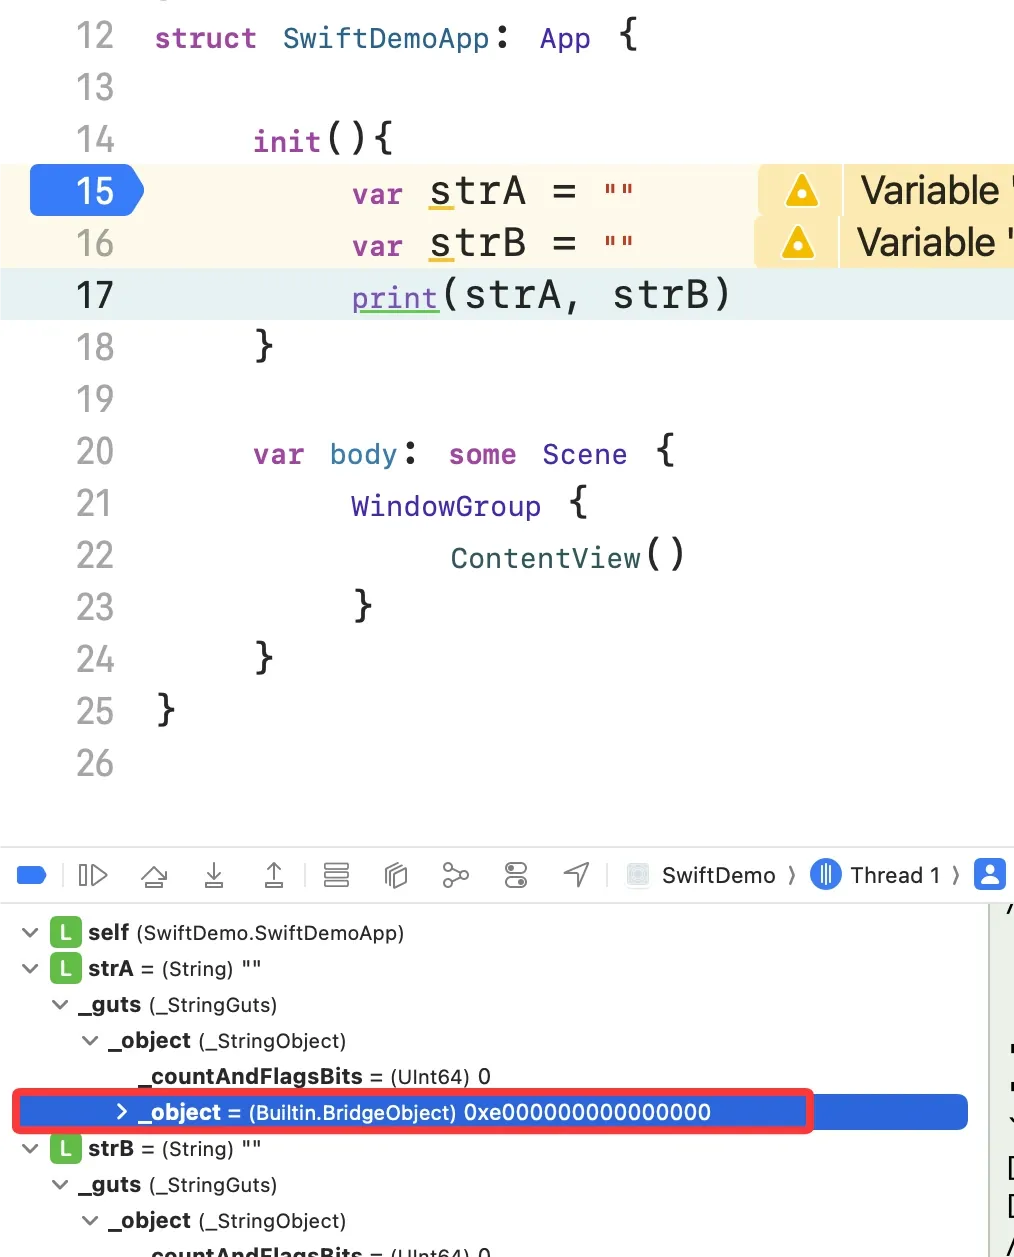The height and width of the screenshot is (1257, 1014).
Task: Expand the Builtin.BridgeObject _object row
Action: tap(122, 1112)
